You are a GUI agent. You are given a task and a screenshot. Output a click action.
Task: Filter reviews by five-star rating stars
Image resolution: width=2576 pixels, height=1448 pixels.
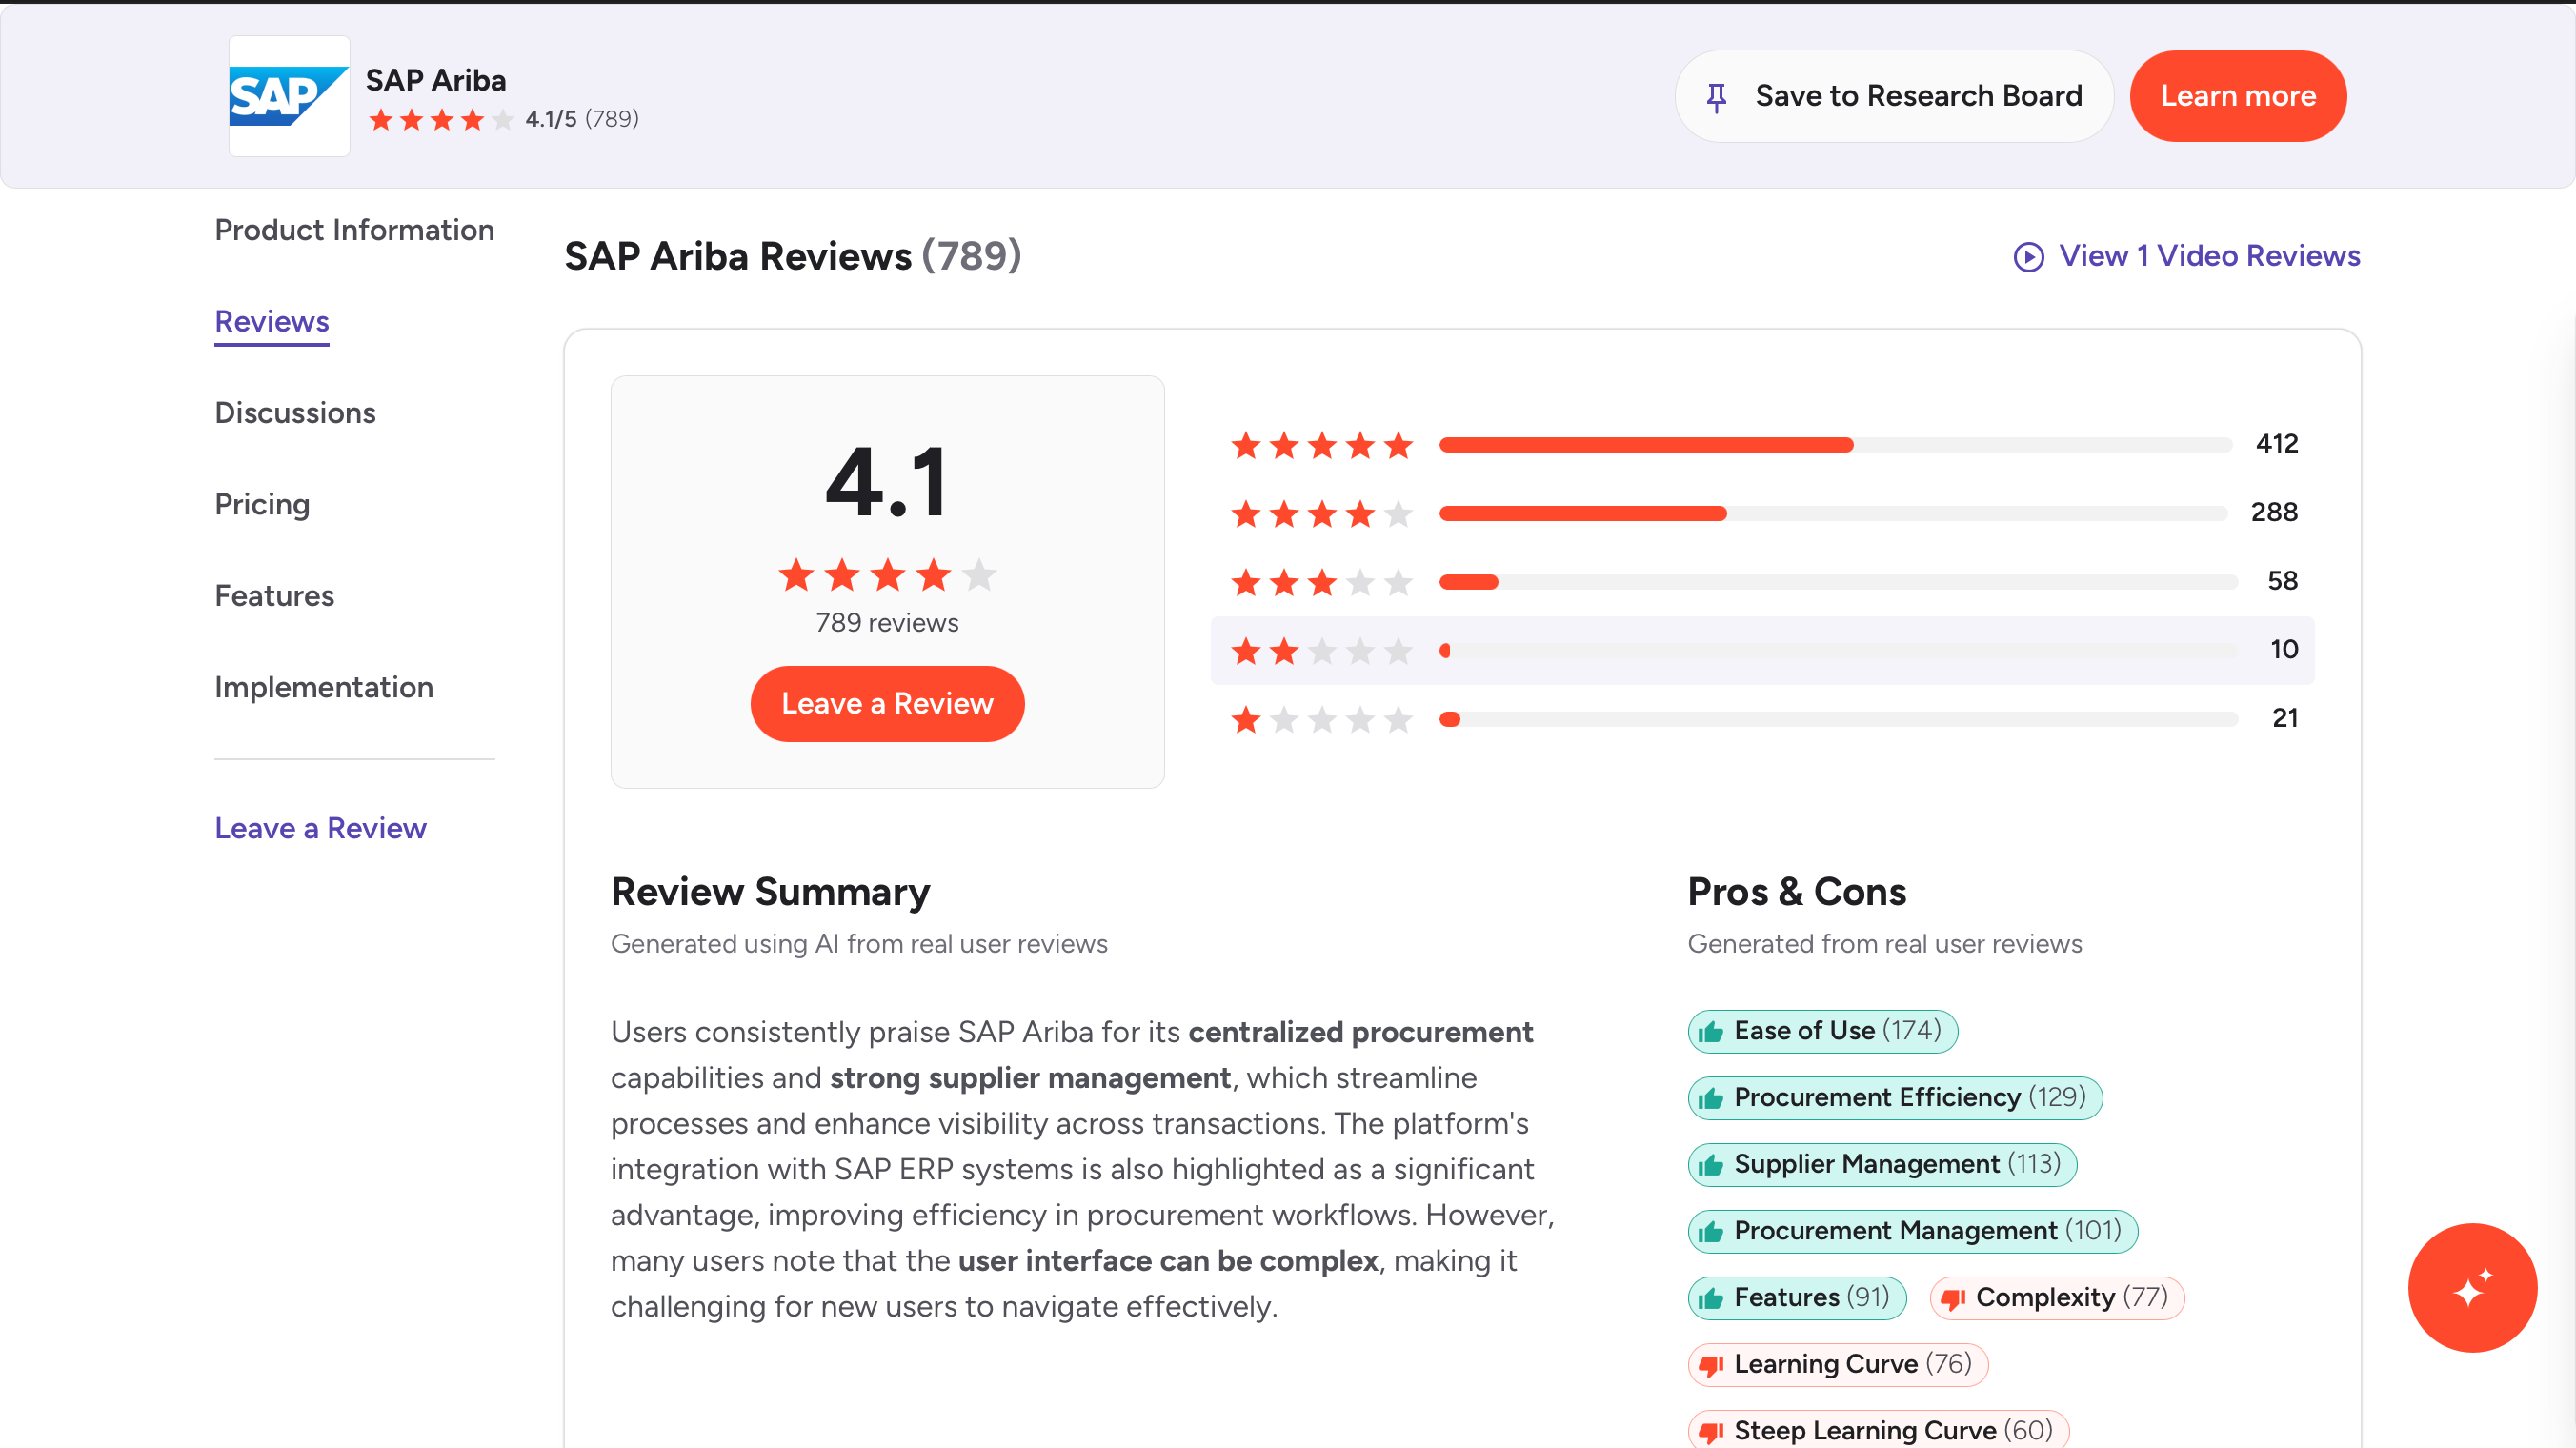(x=1321, y=445)
